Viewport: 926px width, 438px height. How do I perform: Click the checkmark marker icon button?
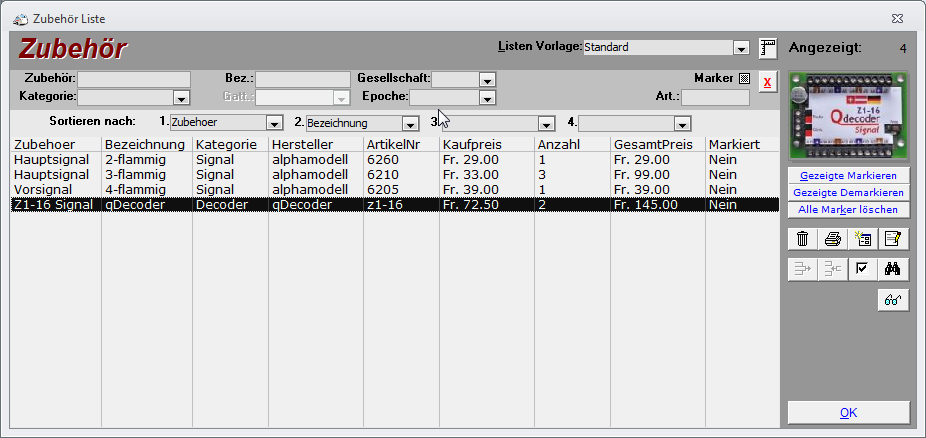pyautogui.click(x=863, y=269)
